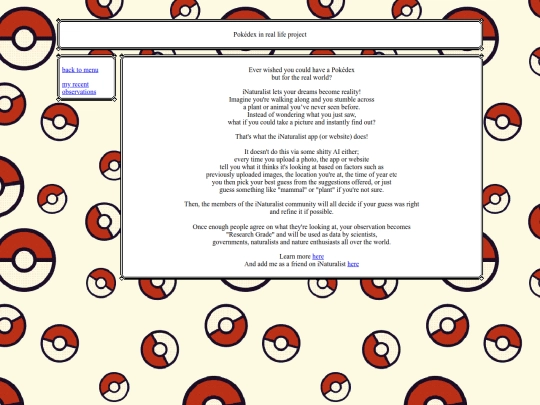This screenshot has height=405, width=540.
Task: Click the 'tell you what it thinks' line
Action: [x=301, y=167]
